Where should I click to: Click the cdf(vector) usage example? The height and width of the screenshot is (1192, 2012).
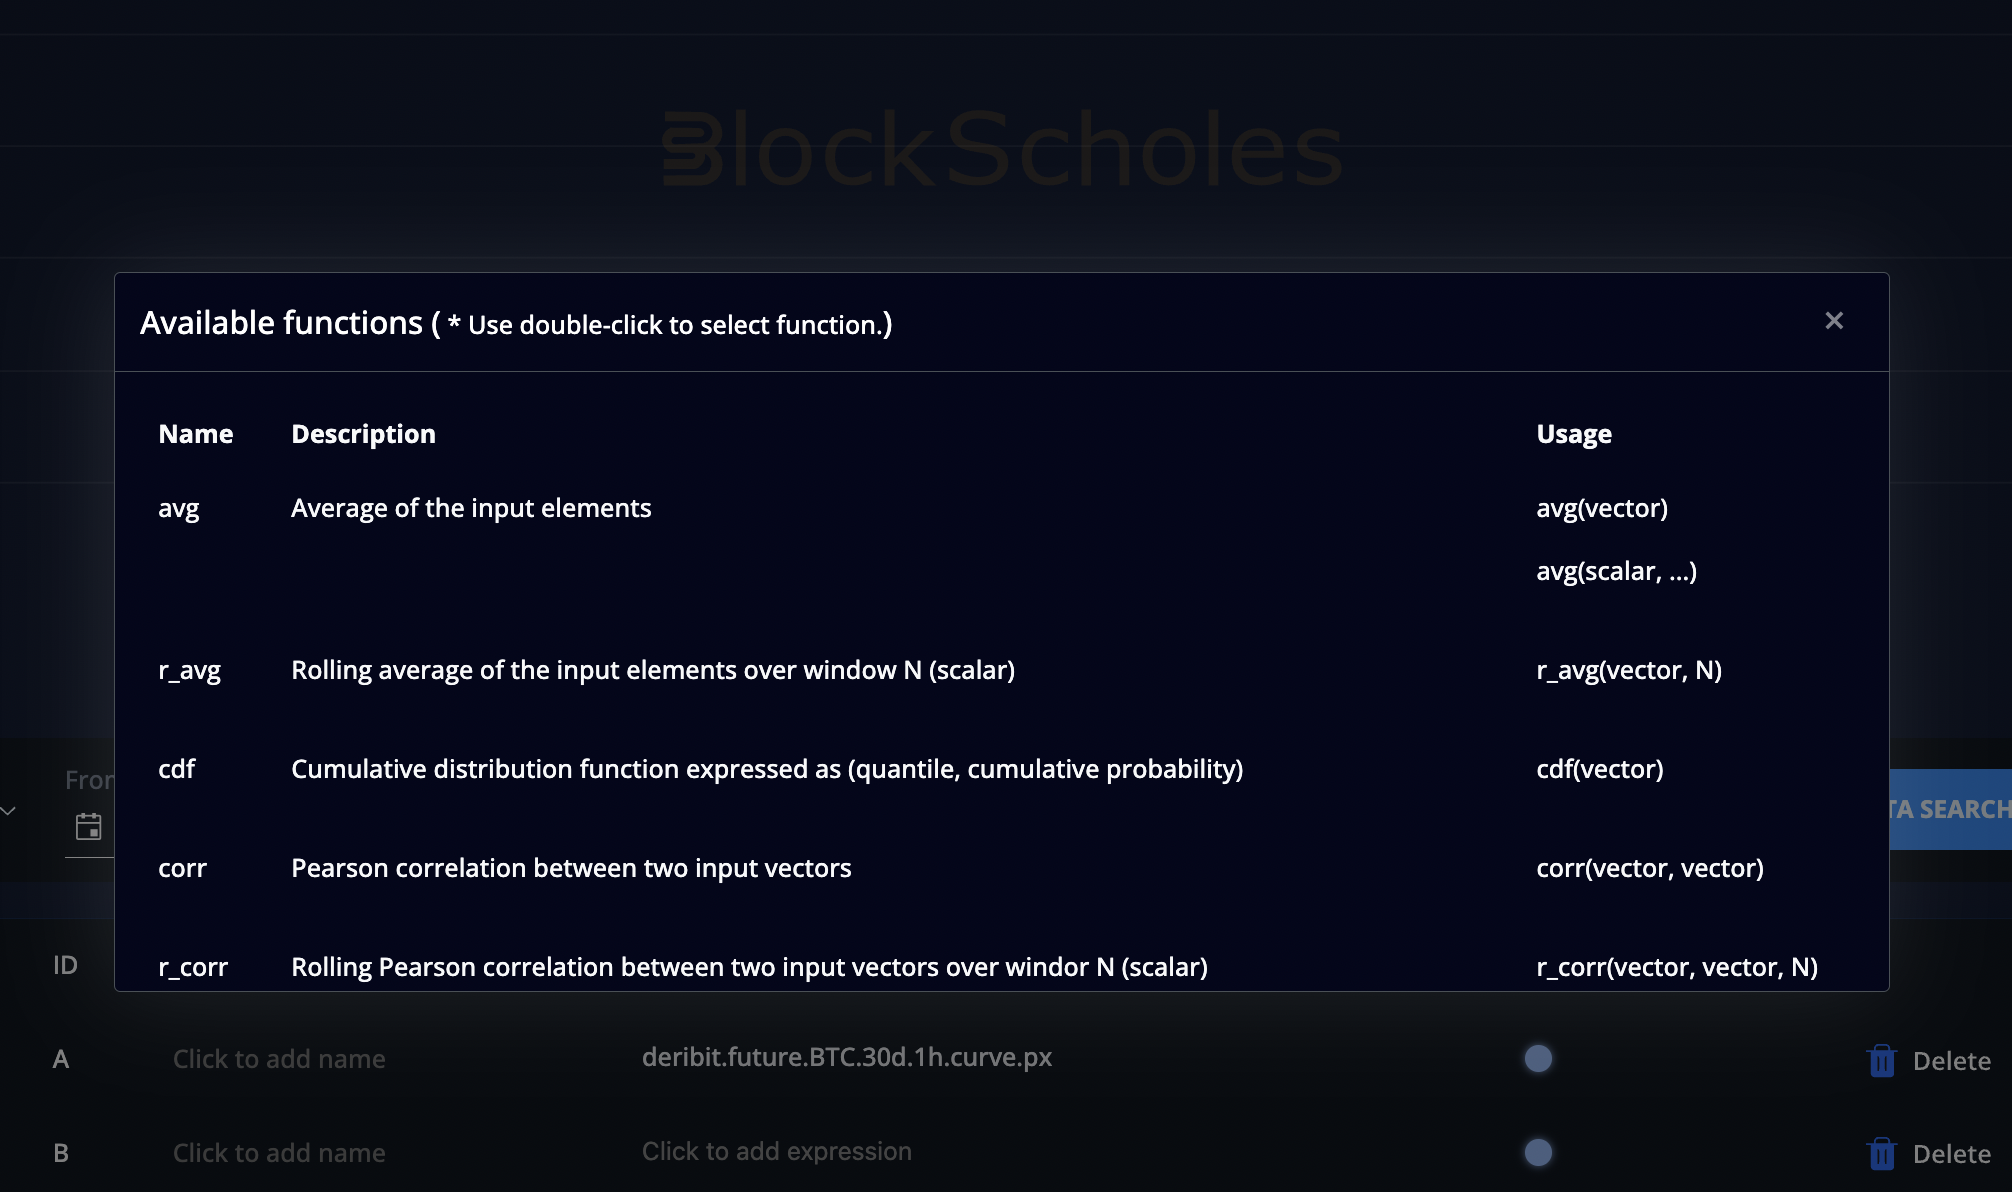click(1599, 769)
